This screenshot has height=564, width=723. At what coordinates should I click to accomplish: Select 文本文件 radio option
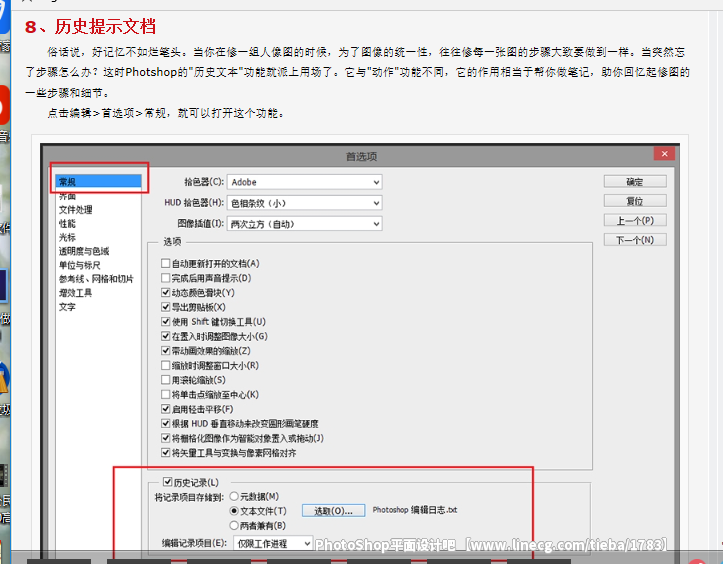click(x=234, y=511)
